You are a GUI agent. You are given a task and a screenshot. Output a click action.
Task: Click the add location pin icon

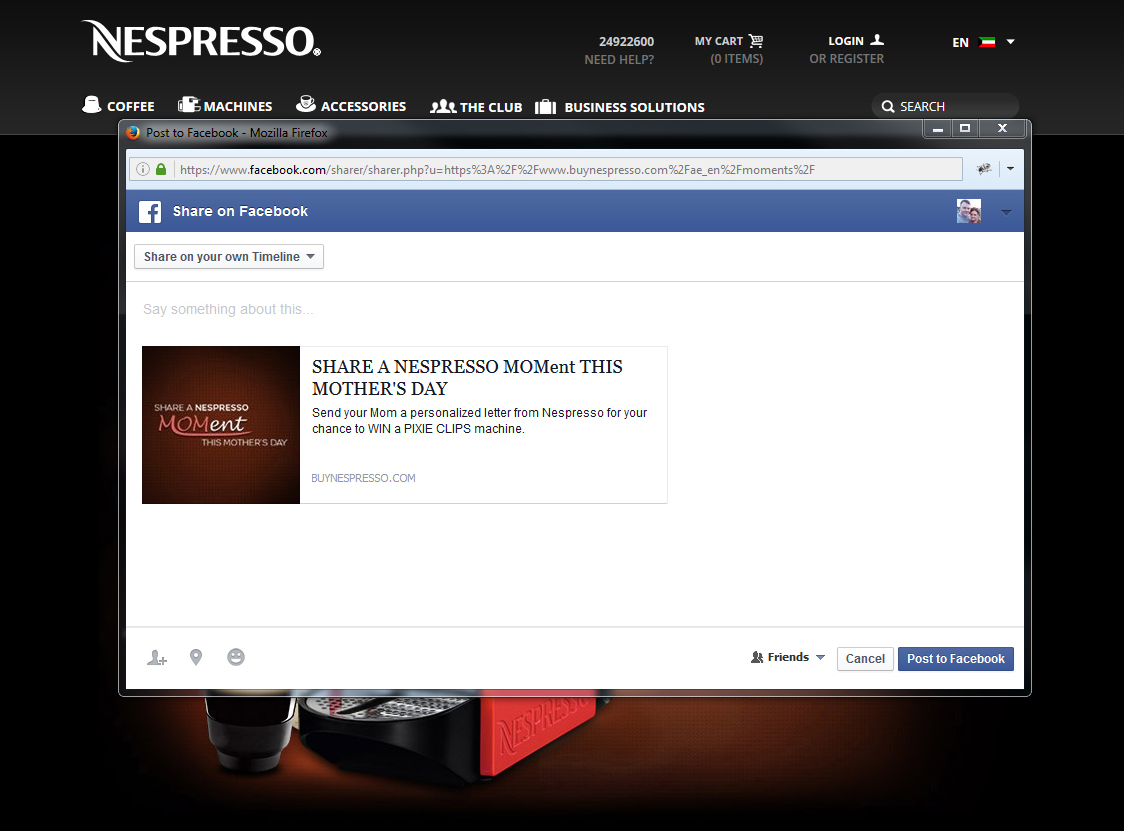196,657
